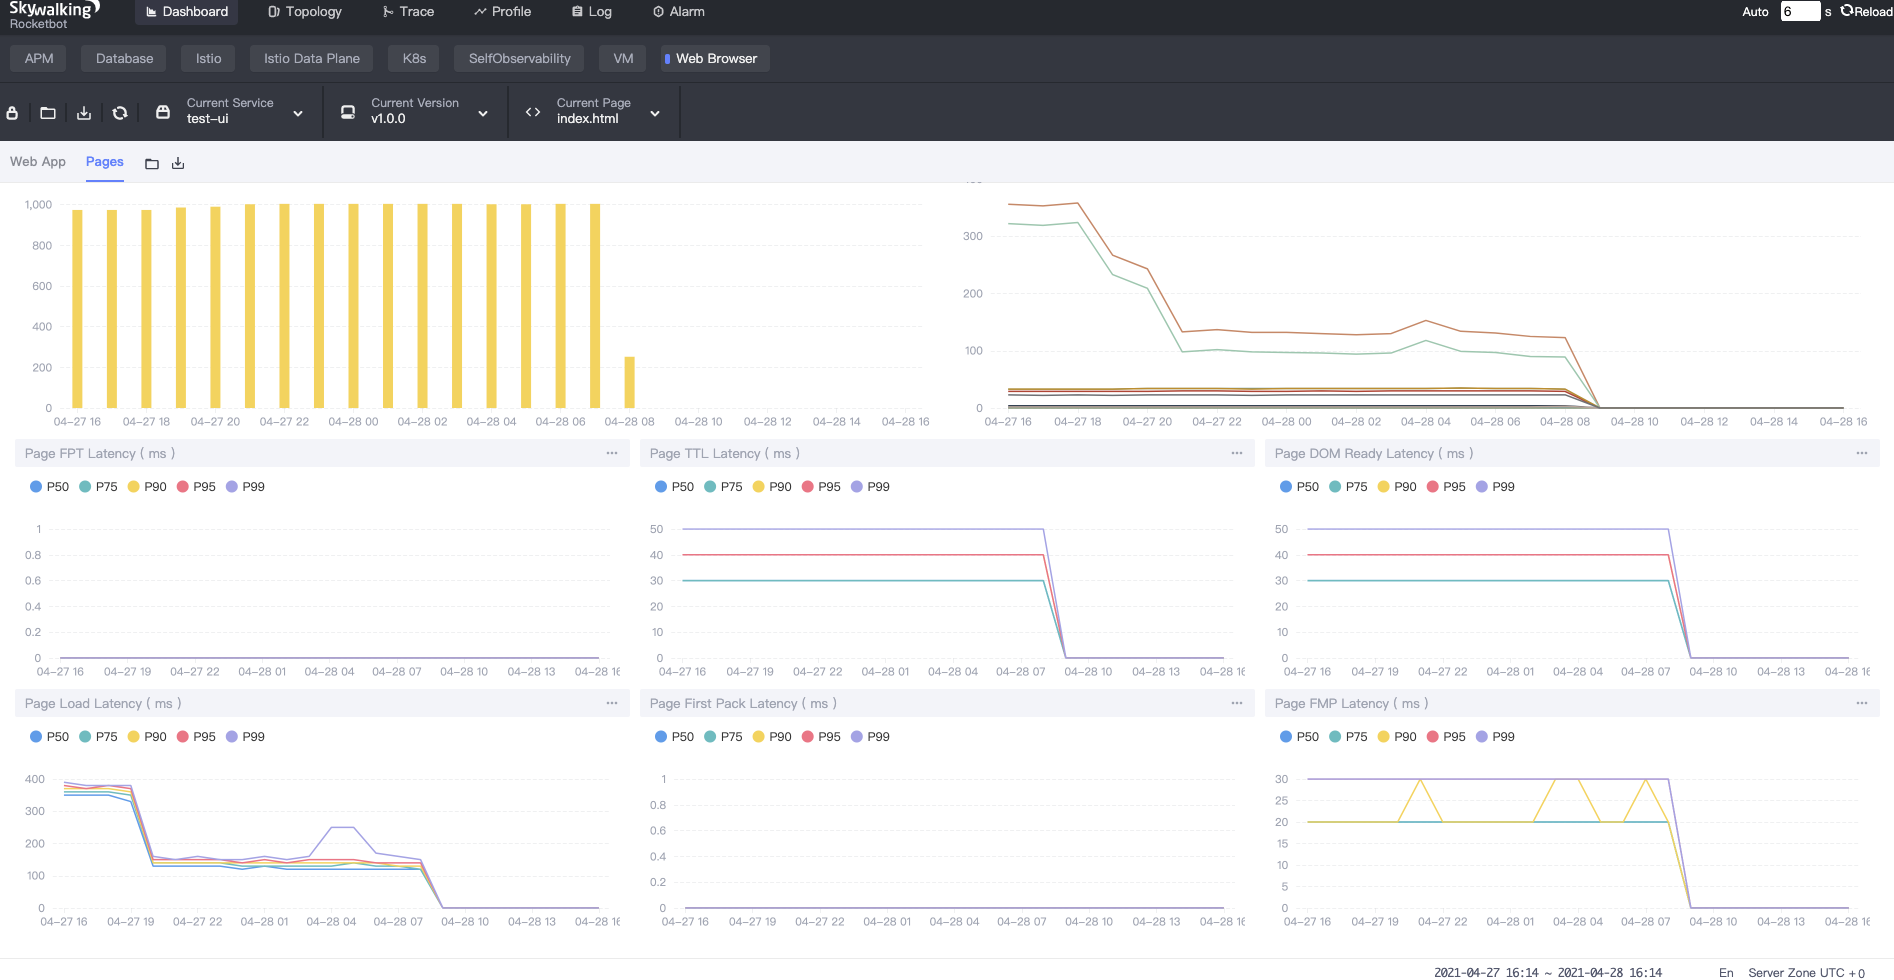Toggle P95 series in Page TTL Latency legend
The height and width of the screenshot is (980, 1894).
pos(821,487)
